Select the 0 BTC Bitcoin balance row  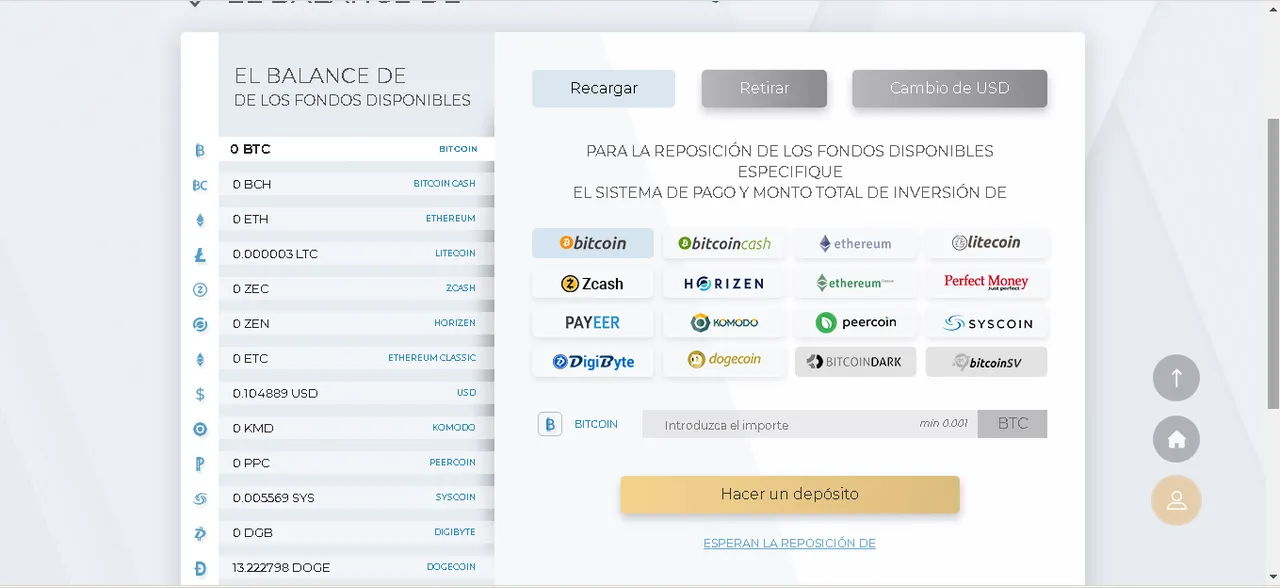coord(356,149)
